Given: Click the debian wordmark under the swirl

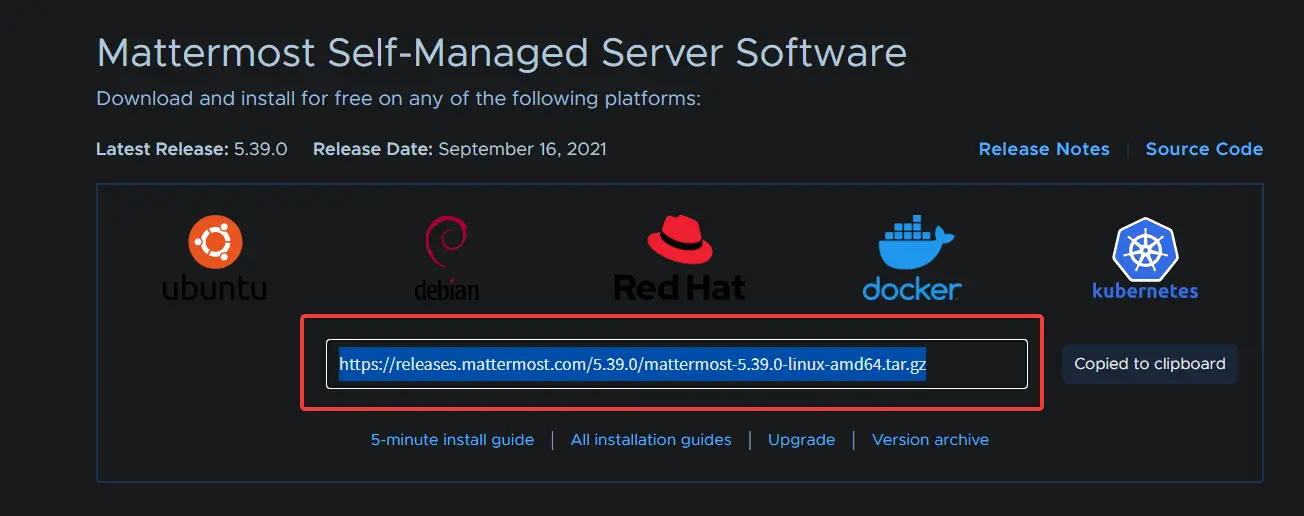Looking at the screenshot, I should pos(446,290).
